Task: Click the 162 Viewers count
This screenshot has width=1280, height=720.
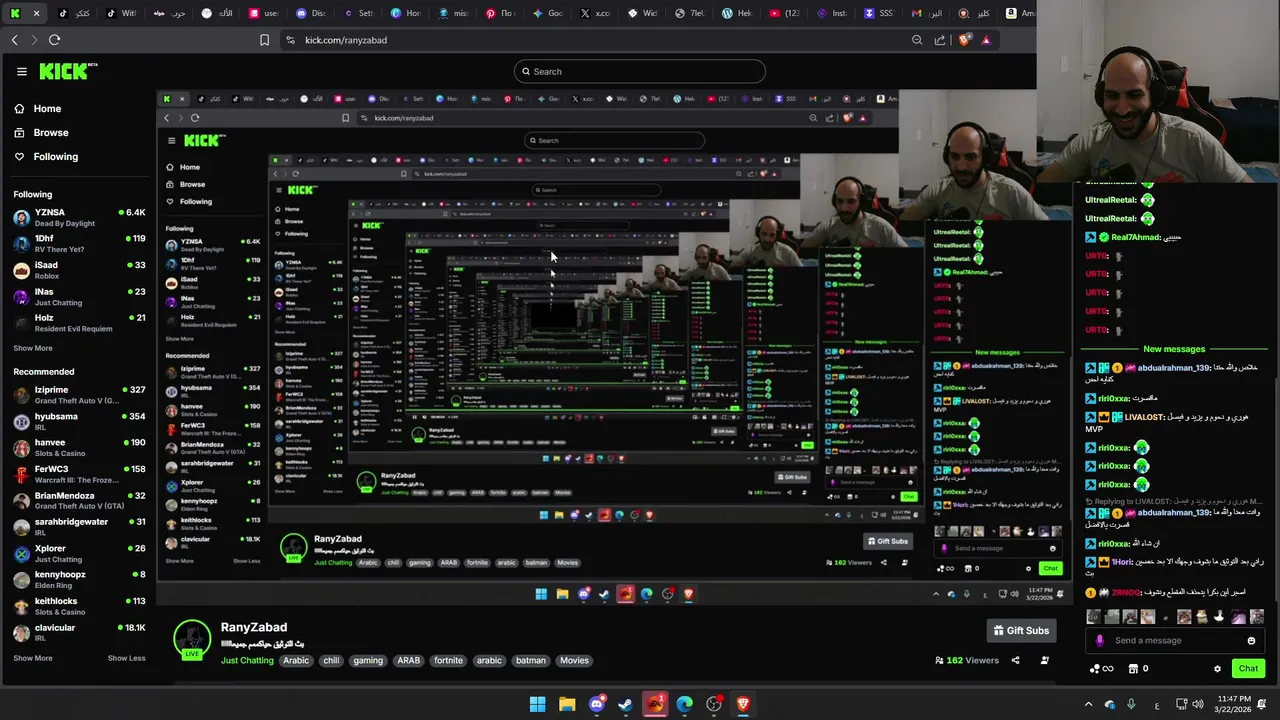Action: [966, 660]
